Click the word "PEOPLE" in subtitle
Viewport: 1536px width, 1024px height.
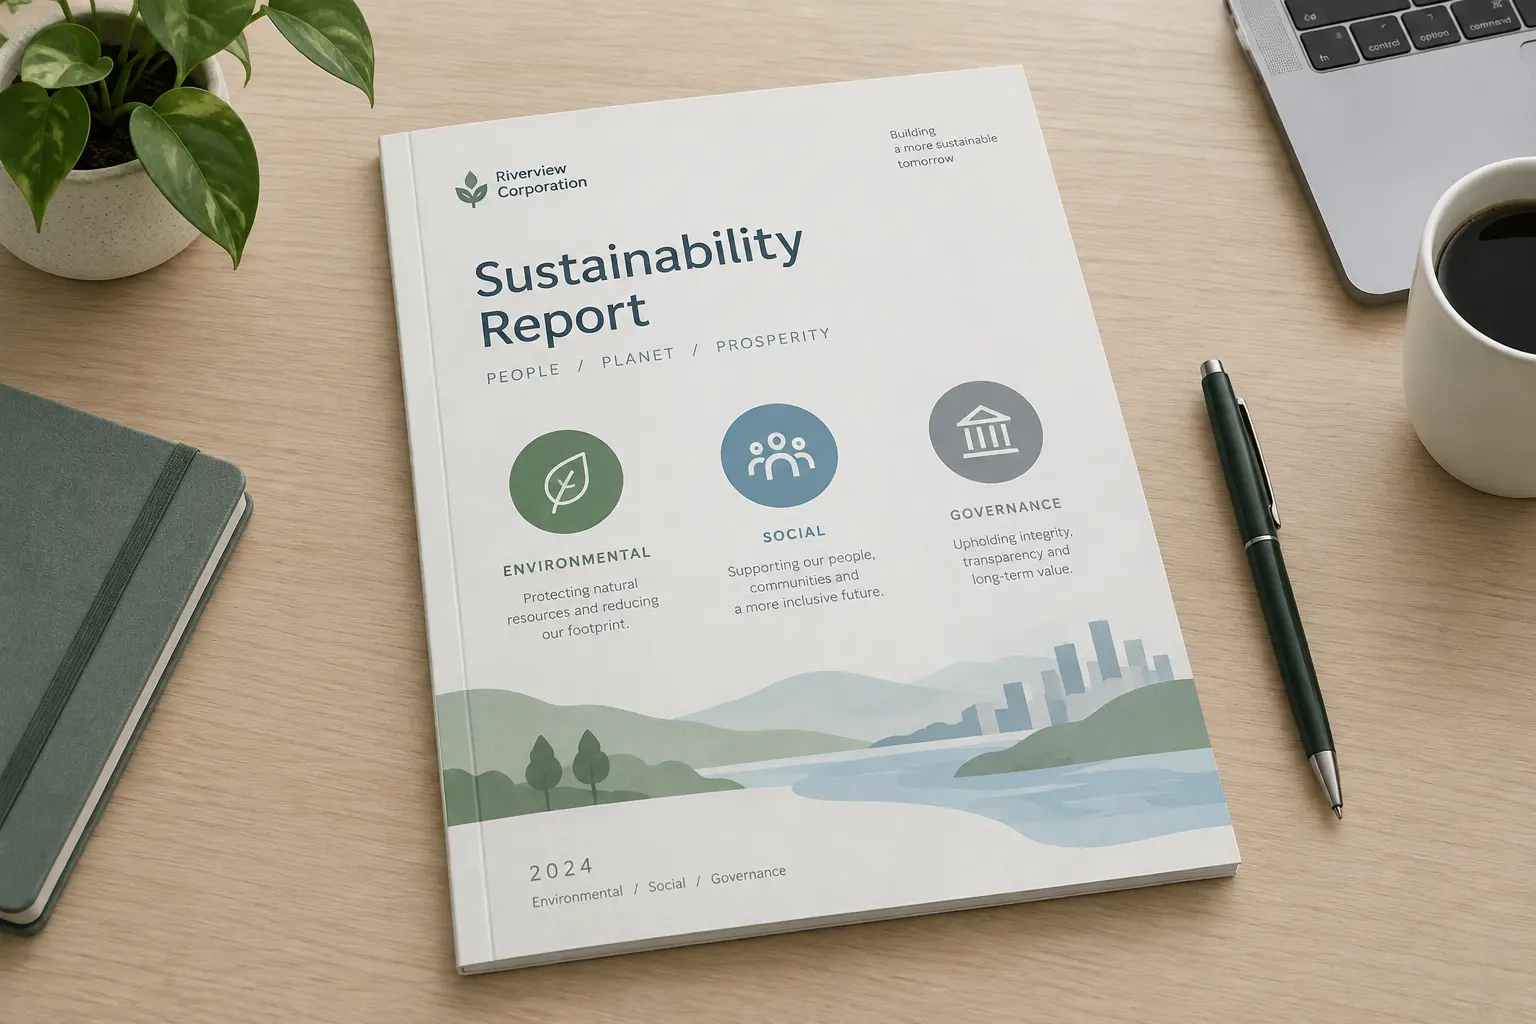coord(523,373)
